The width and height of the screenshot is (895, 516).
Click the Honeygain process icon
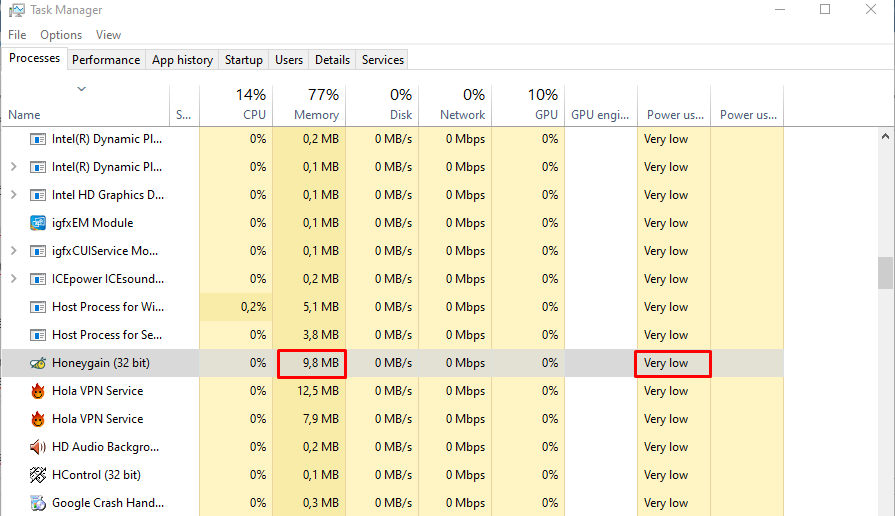tap(38, 363)
